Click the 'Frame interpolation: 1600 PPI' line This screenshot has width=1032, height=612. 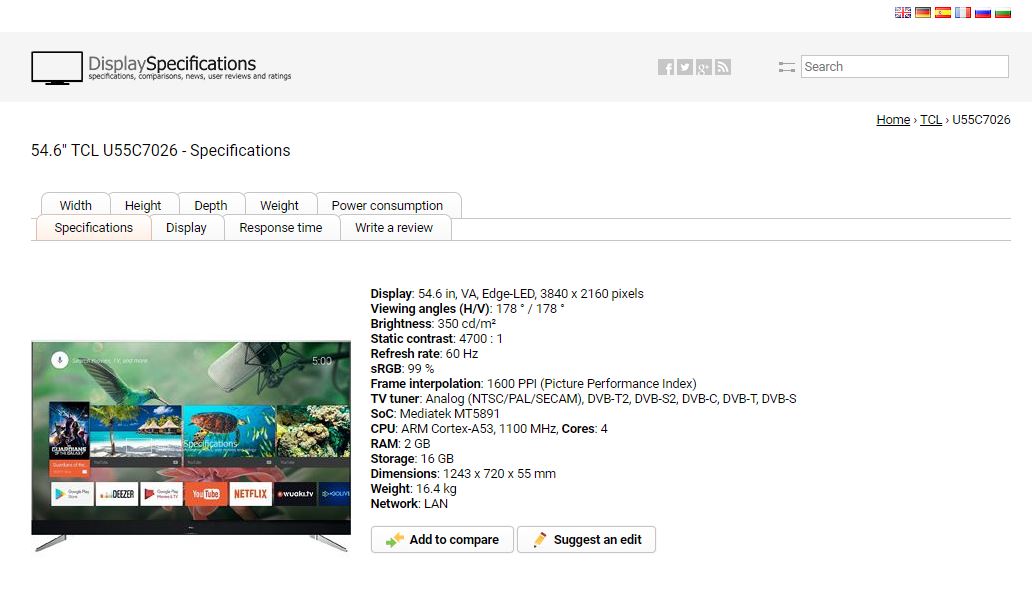pyautogui.click(x=533, y=384)
